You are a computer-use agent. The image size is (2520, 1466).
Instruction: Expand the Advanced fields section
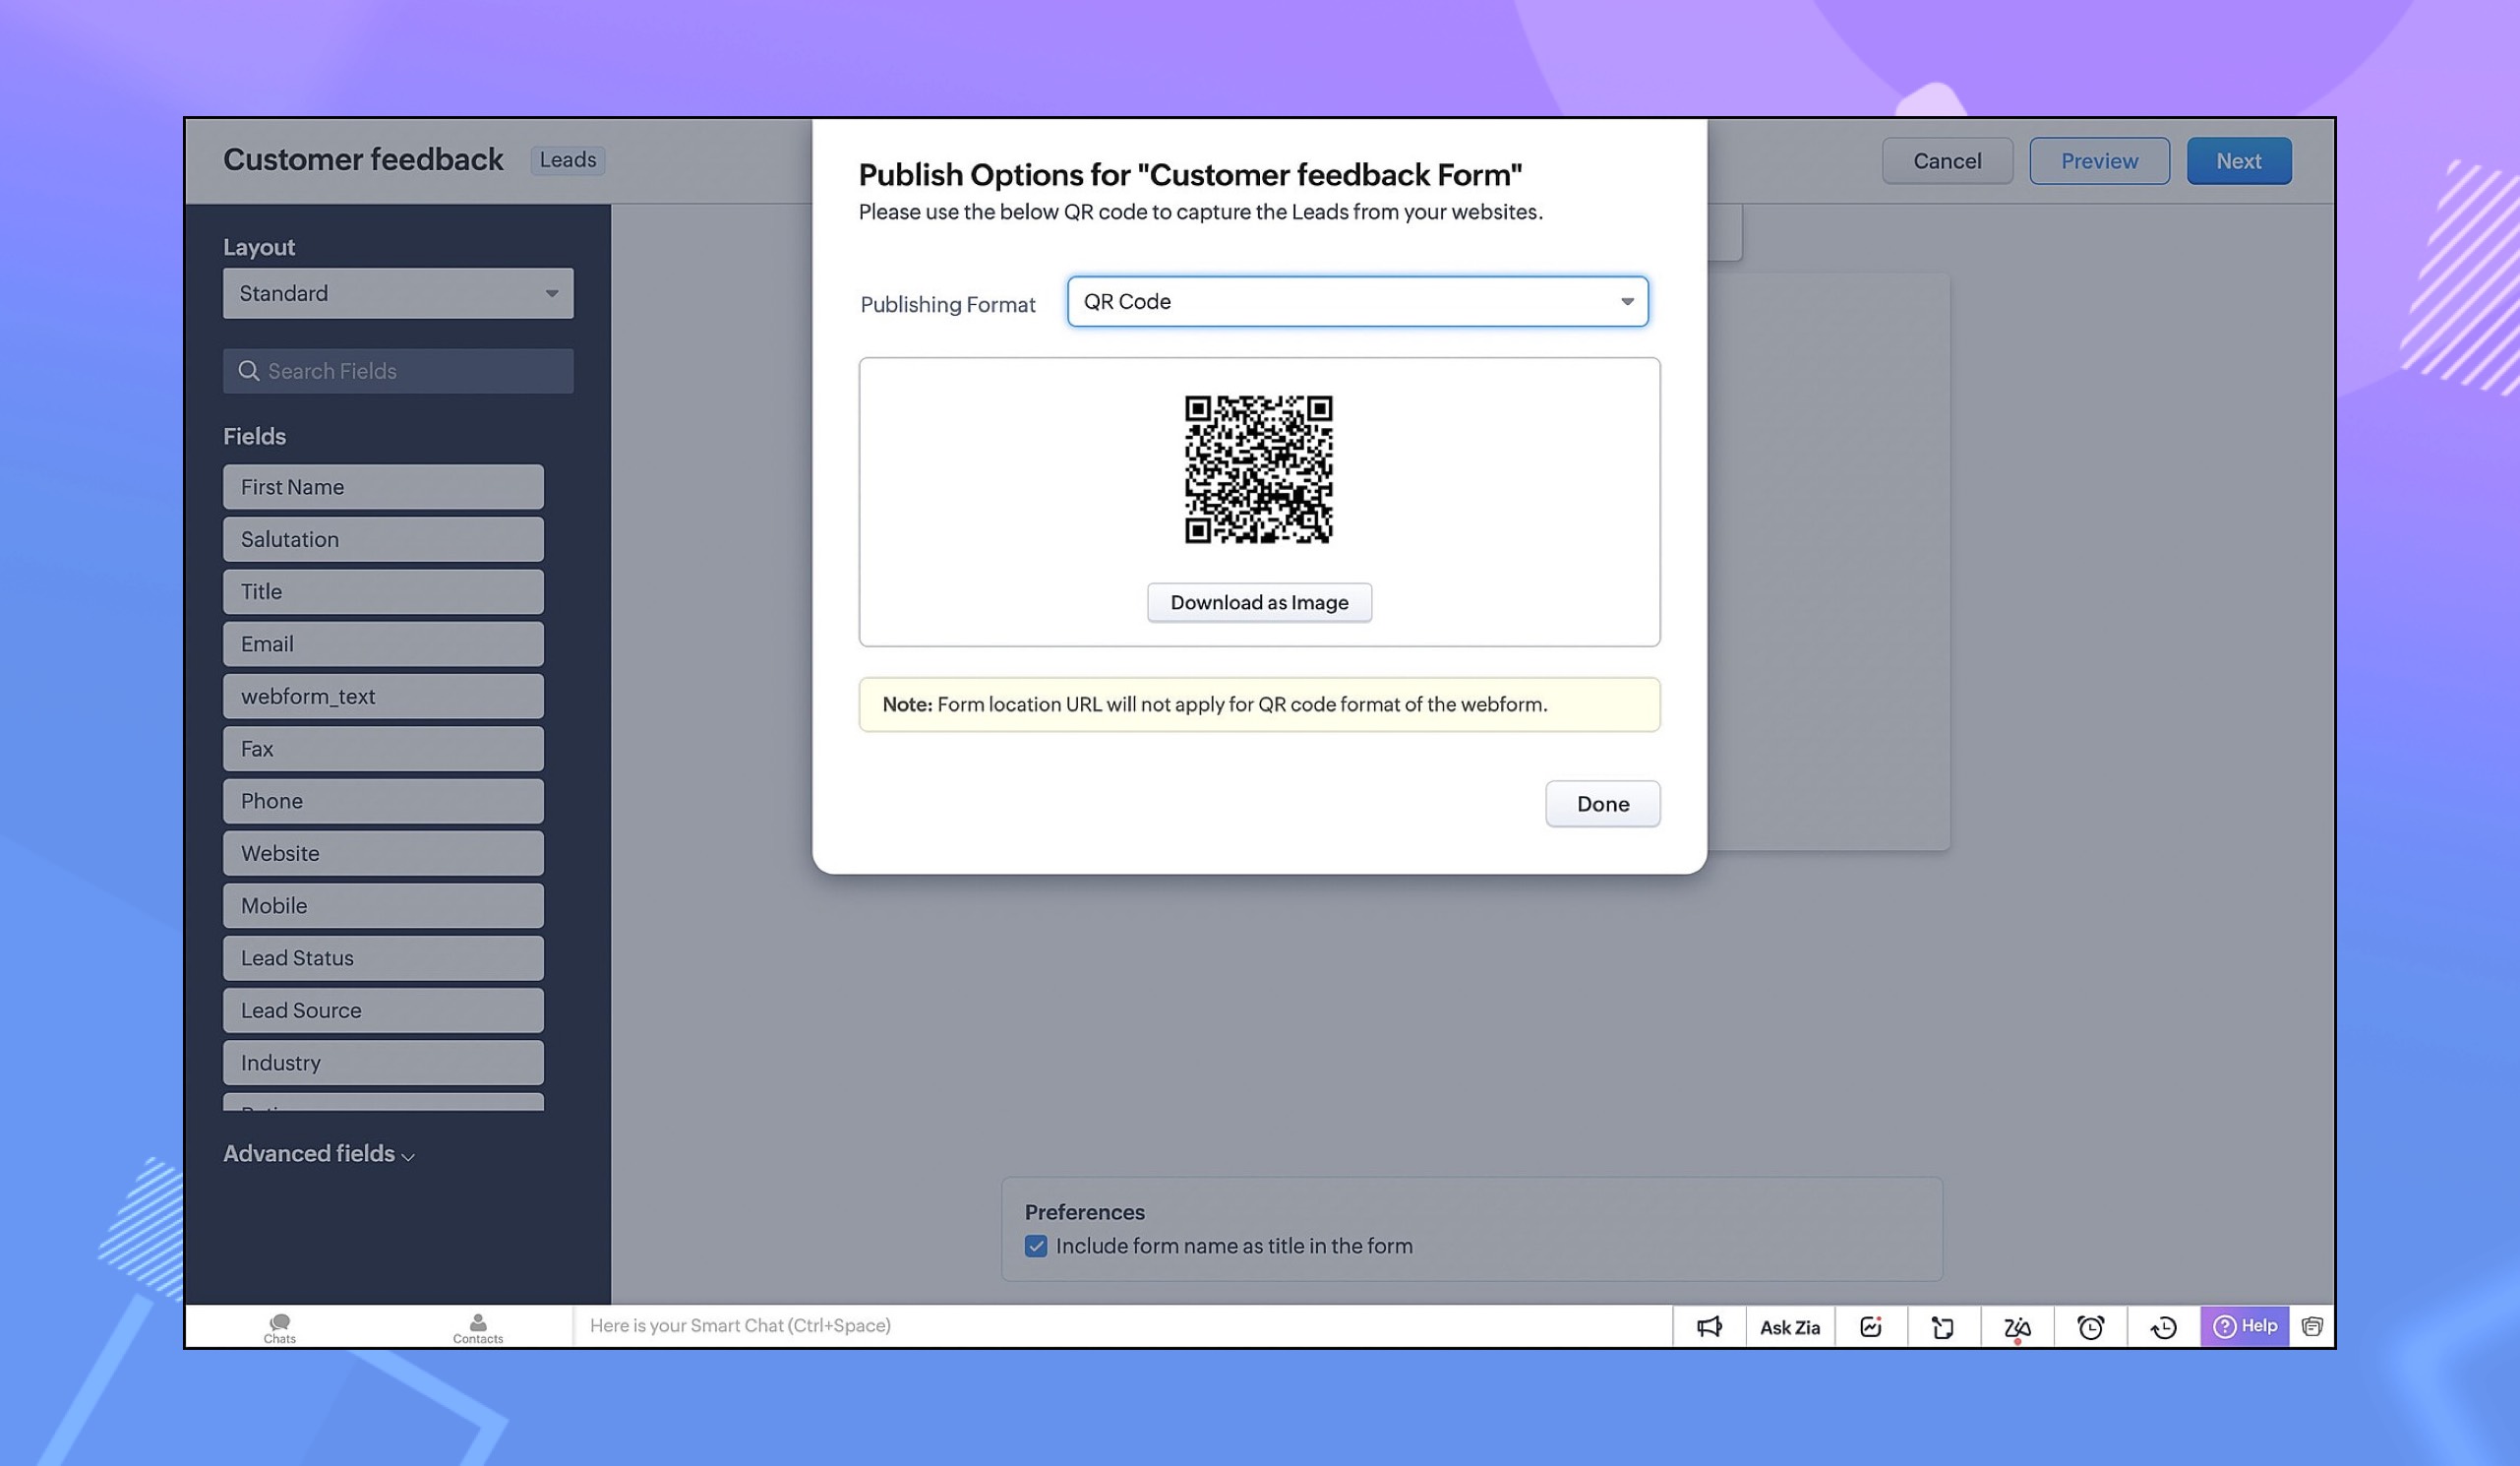(x=318, y=1154)
